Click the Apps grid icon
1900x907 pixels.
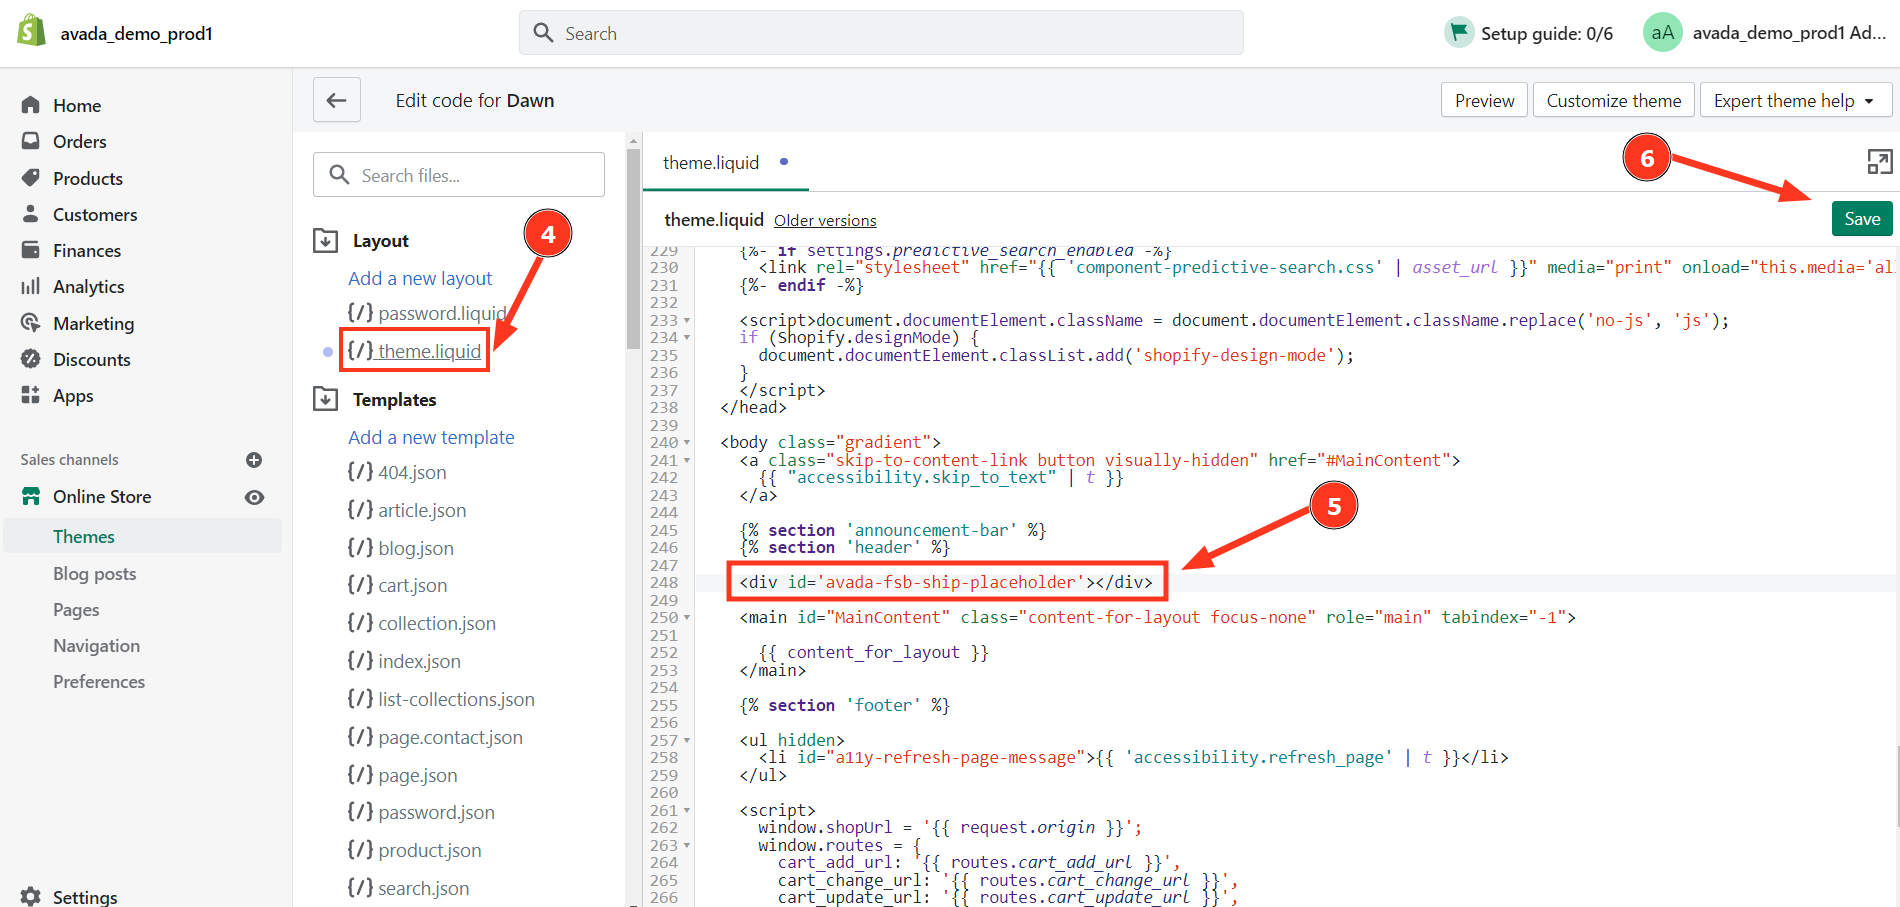click(x=31, y=395)
